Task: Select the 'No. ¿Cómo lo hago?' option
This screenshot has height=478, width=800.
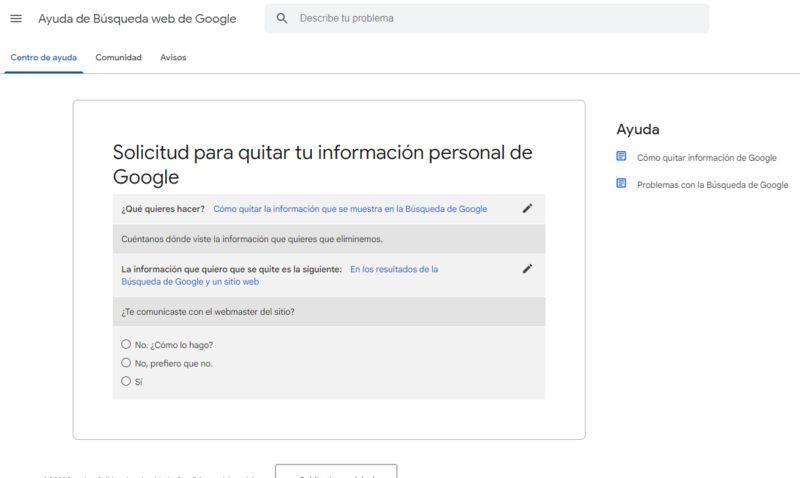Action: point(126,344)
